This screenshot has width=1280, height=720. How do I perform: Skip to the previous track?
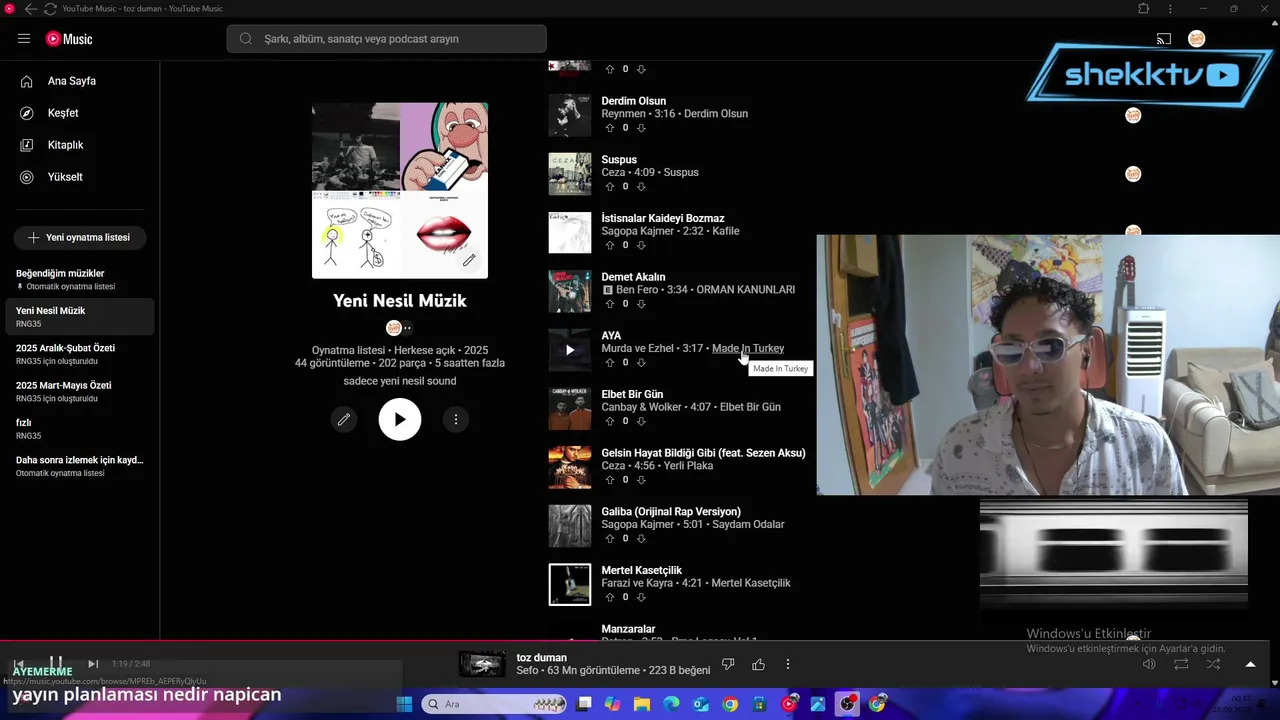(x=18, y=664)
